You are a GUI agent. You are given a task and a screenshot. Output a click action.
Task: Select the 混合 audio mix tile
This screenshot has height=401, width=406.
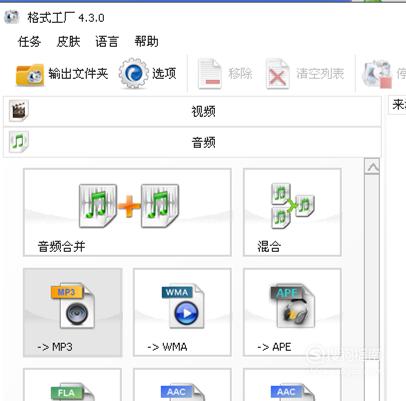click(x=292, y=212)
